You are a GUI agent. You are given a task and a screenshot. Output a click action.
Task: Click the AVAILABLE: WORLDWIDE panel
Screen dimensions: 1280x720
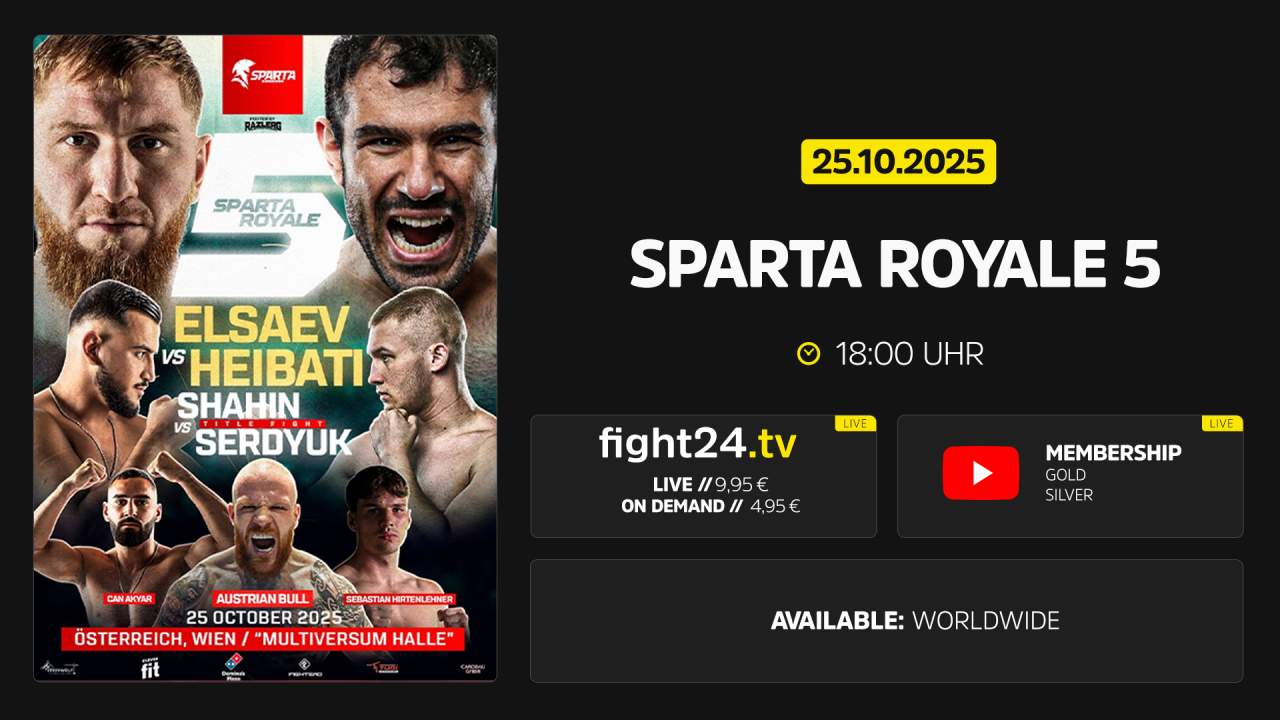pyautogui.click(x=887, y=621)
